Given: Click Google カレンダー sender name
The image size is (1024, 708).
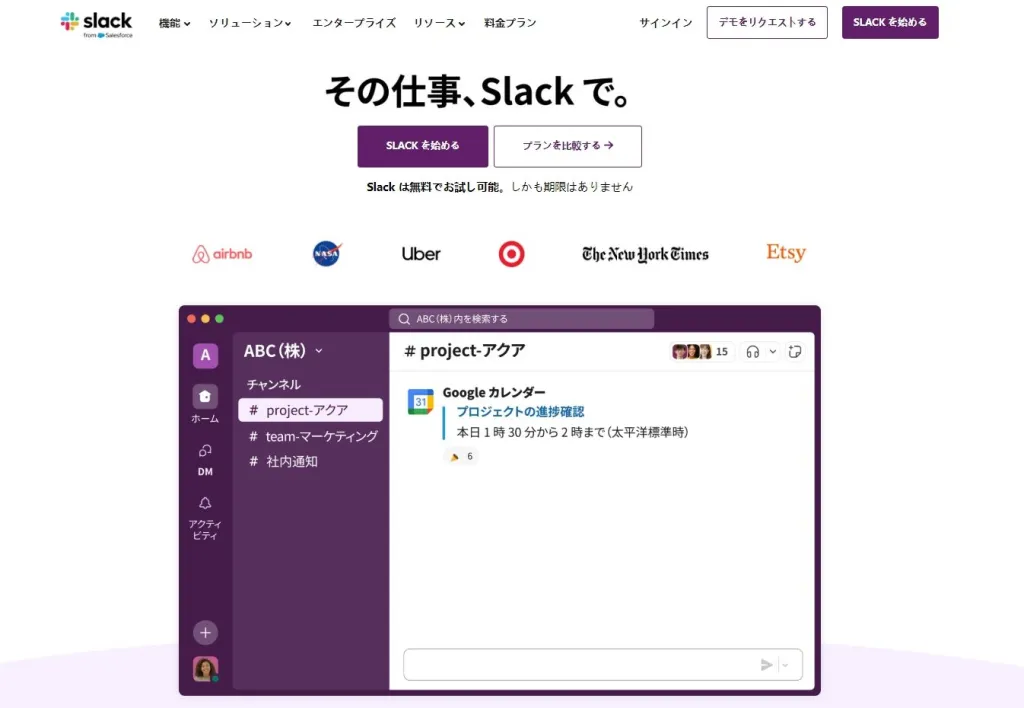Looking at the screenshot, I should tap(494, 392).
